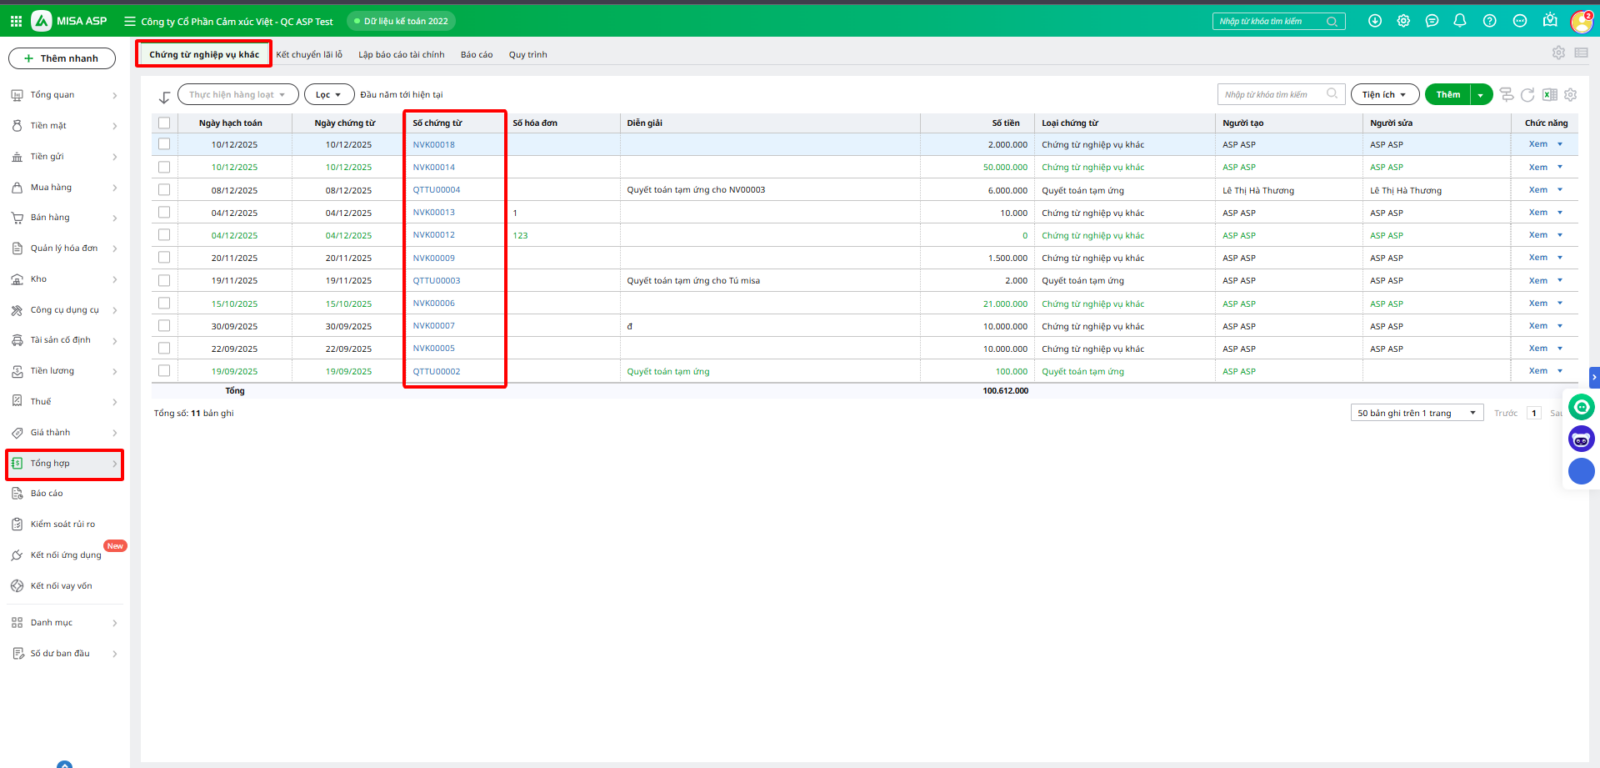Open the chat message icon in header
1600x768 pixels.
pos(1432,21)
